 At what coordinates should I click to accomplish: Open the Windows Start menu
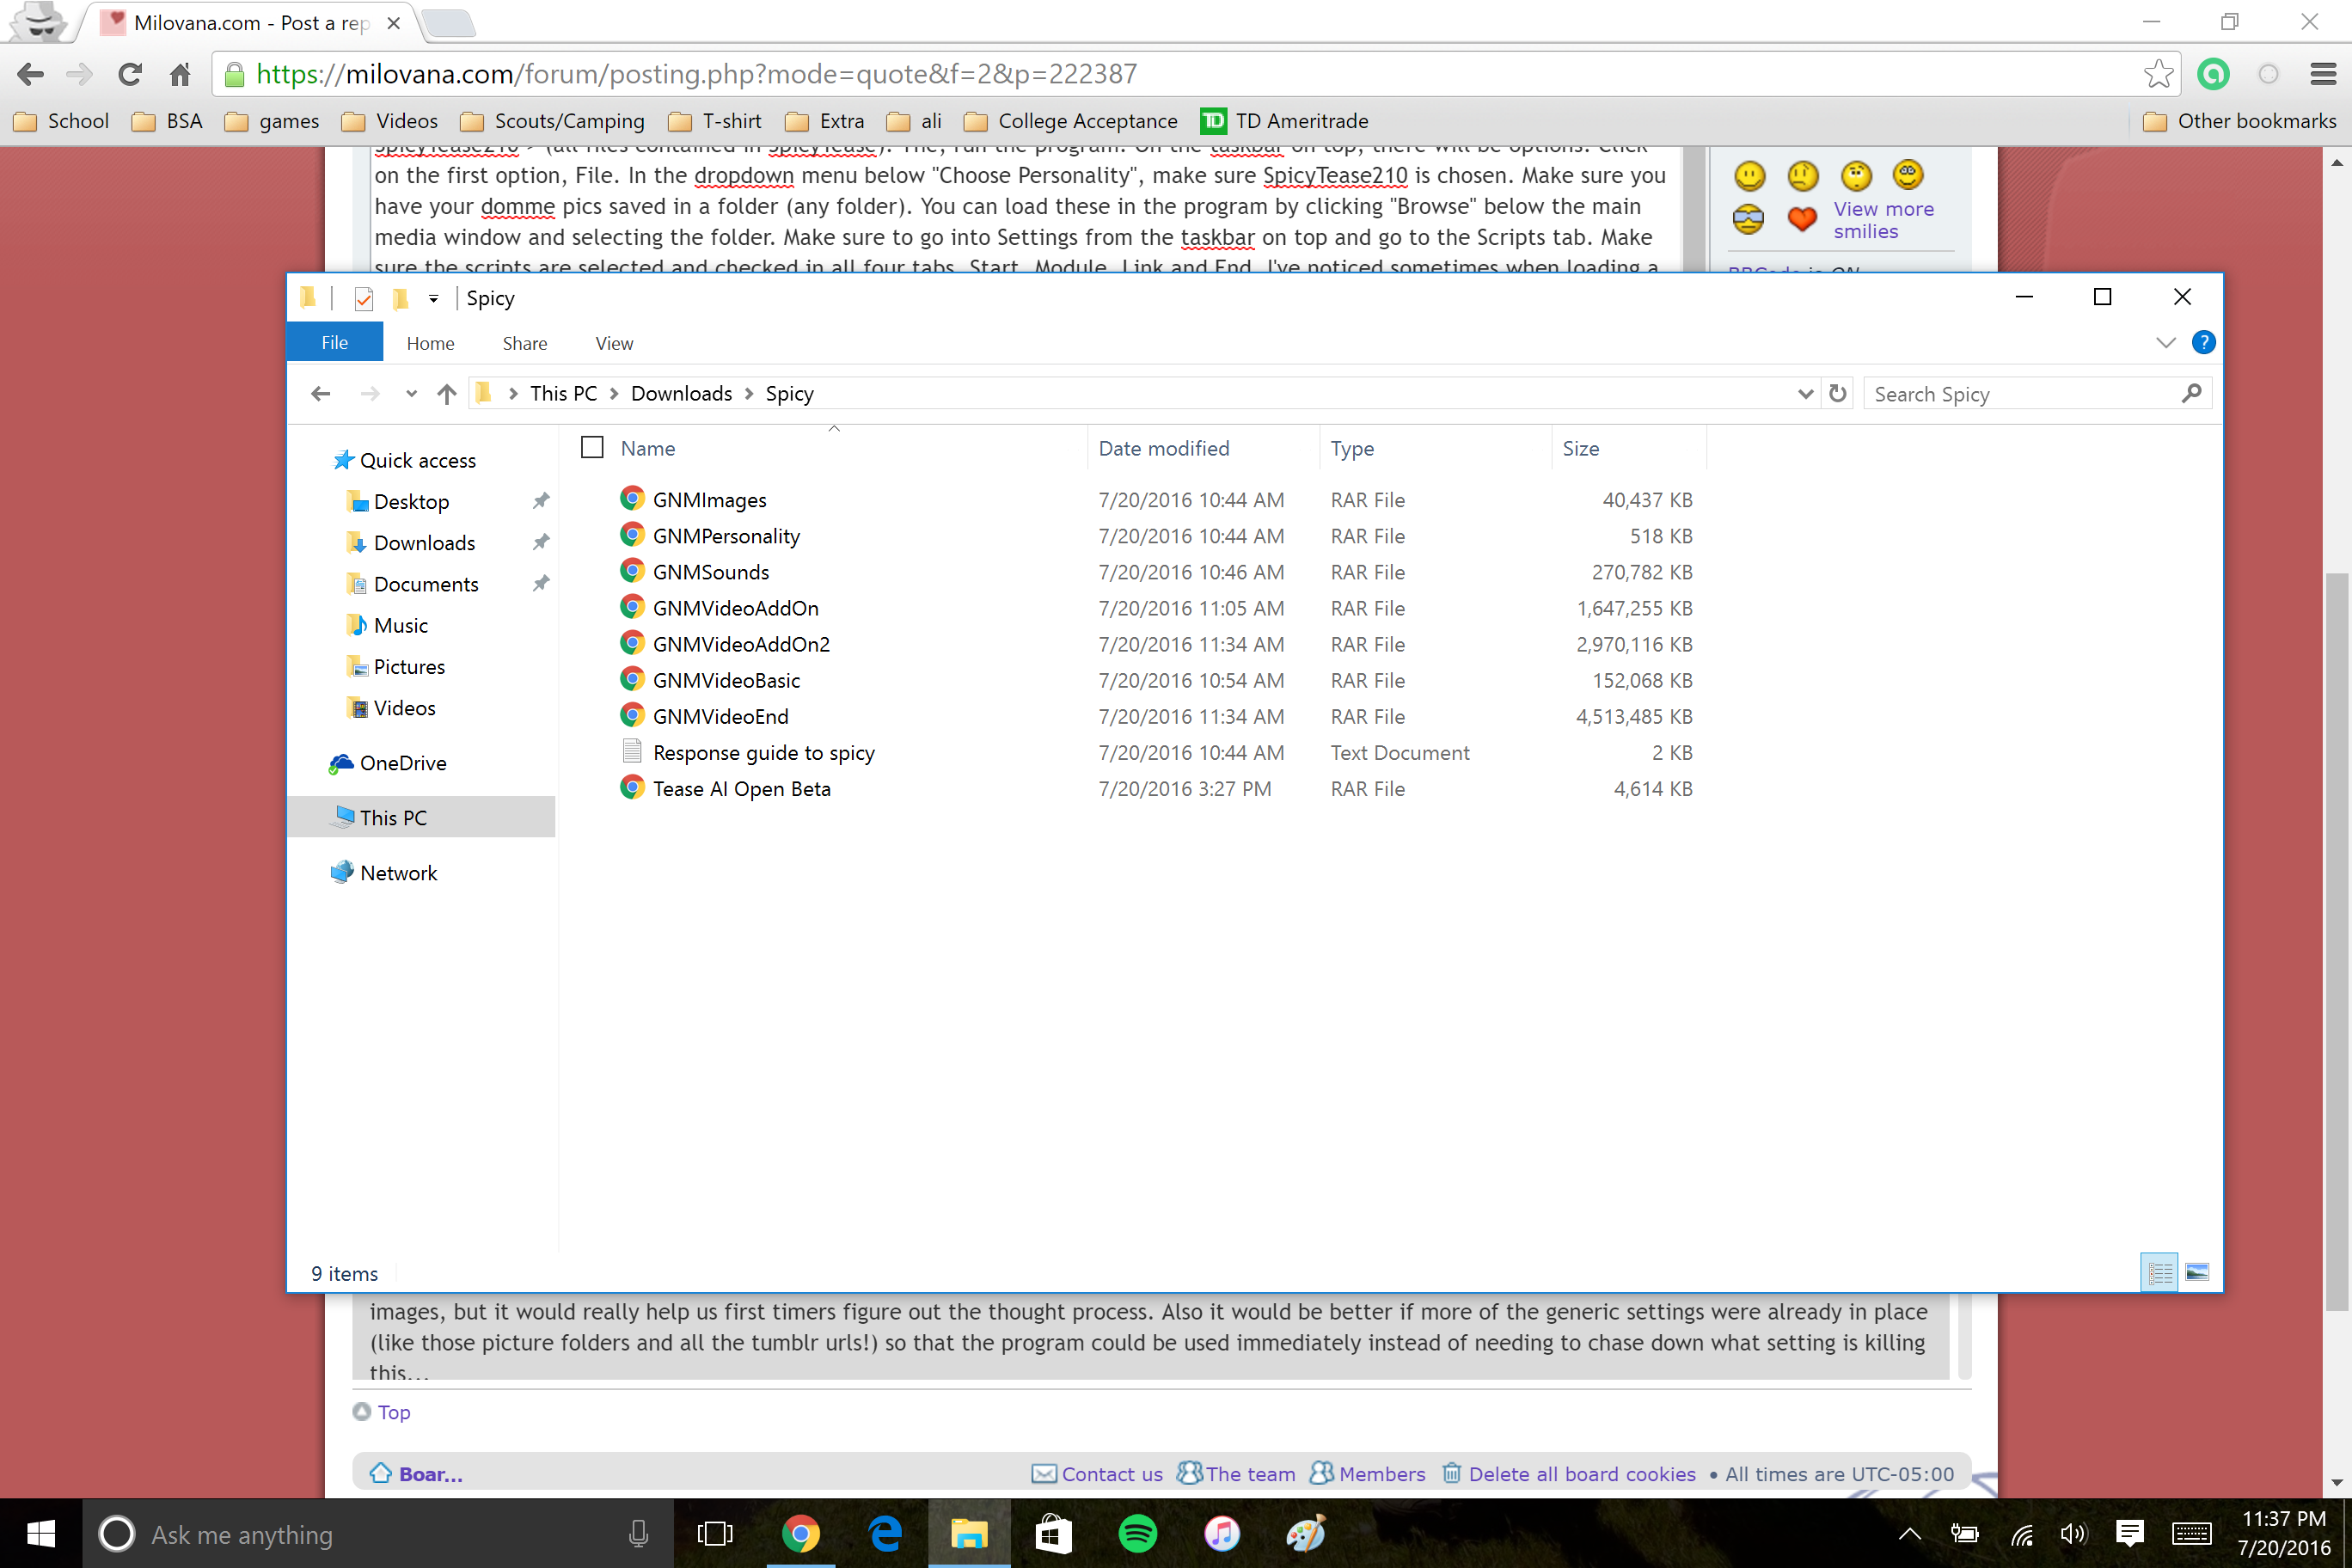41,1533
